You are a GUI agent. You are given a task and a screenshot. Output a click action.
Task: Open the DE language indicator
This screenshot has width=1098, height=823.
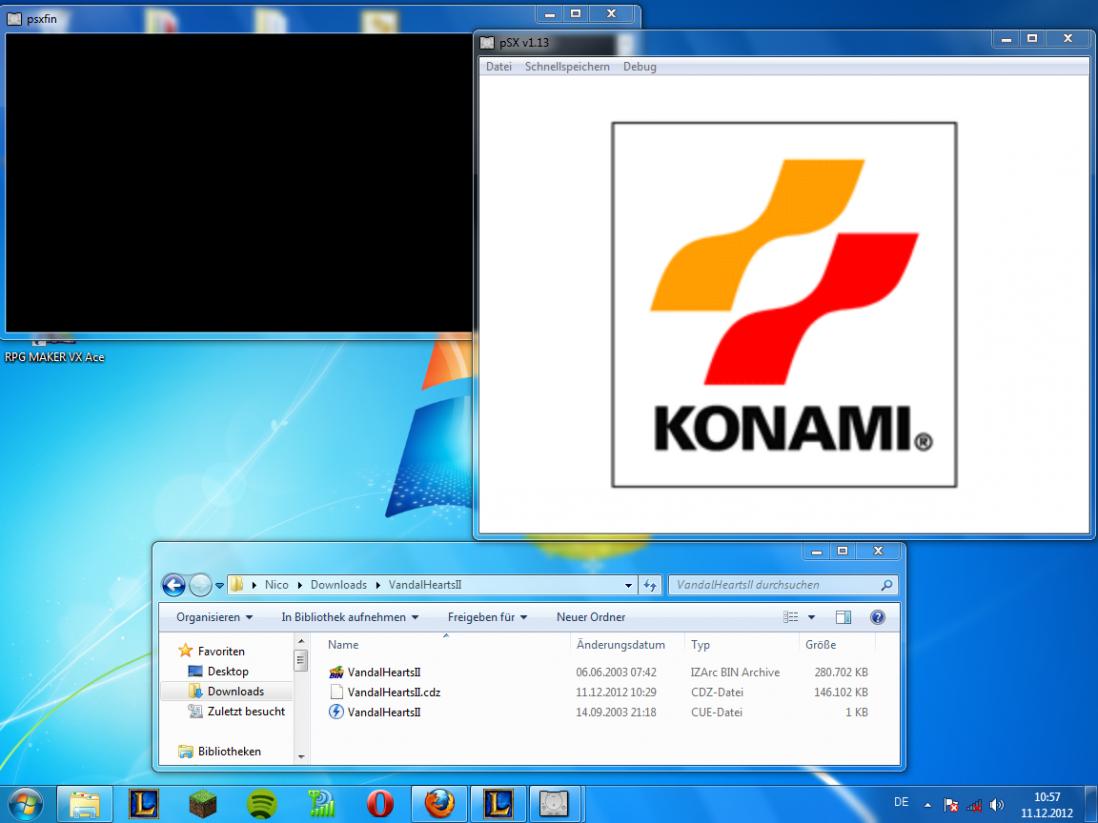click(x=901, y=802)
